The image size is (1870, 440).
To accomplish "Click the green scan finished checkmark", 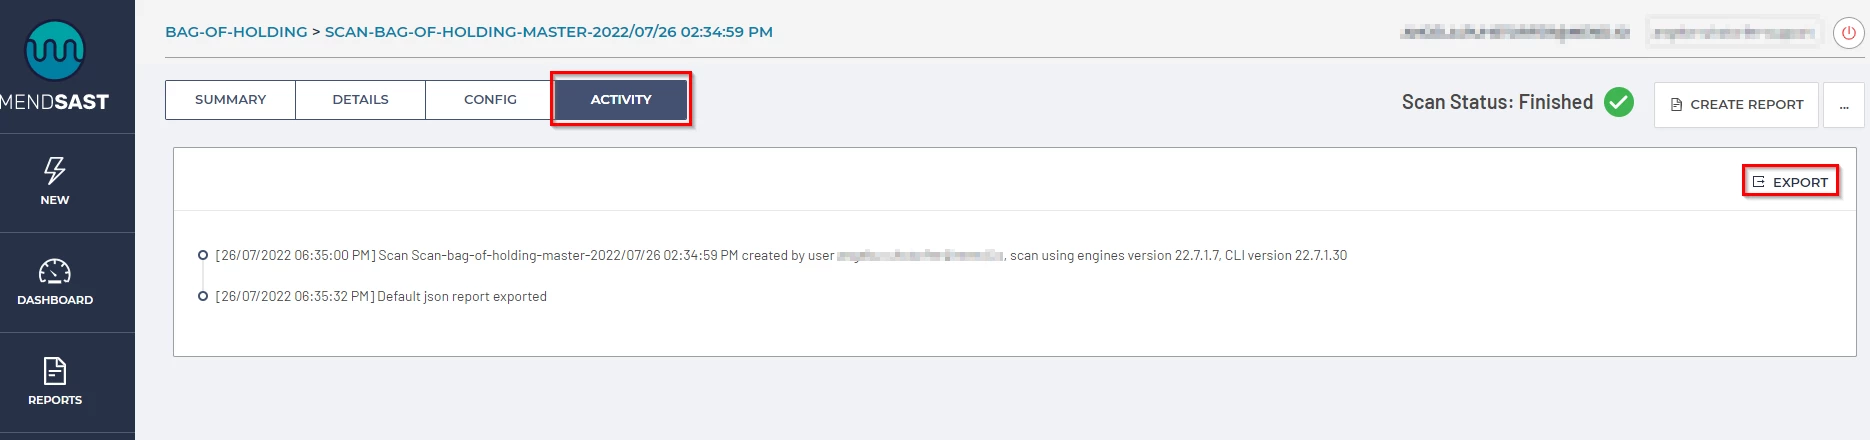I will coord(1619,102).
